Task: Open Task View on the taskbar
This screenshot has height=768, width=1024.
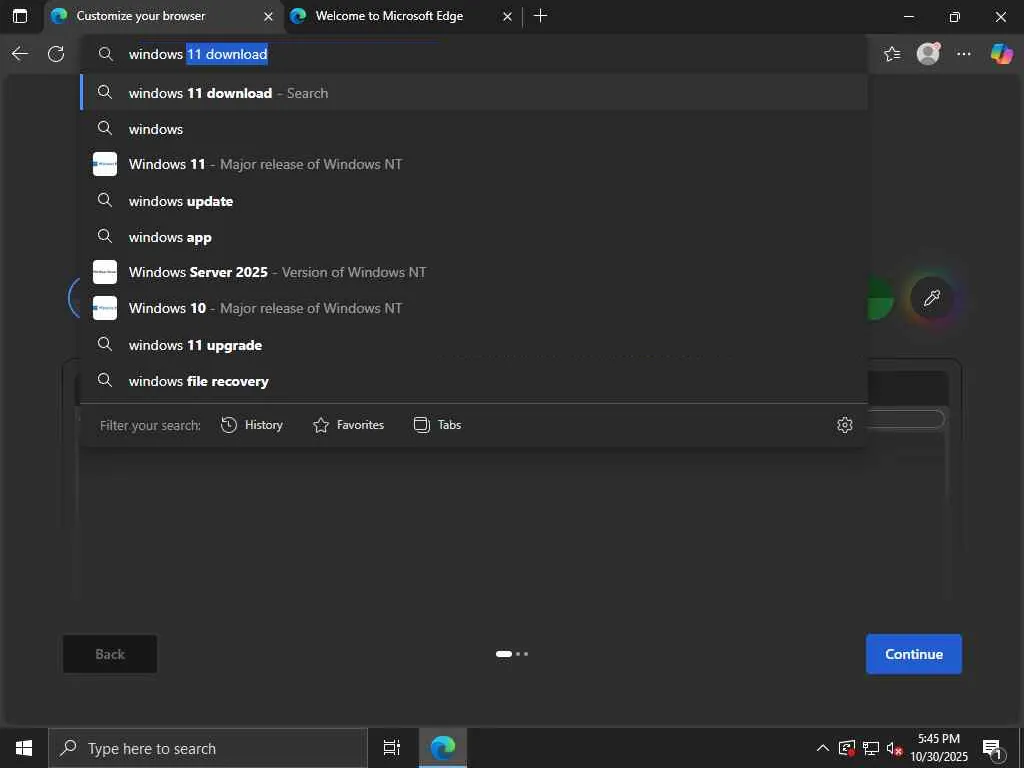Action: click(x=392, y=748)
